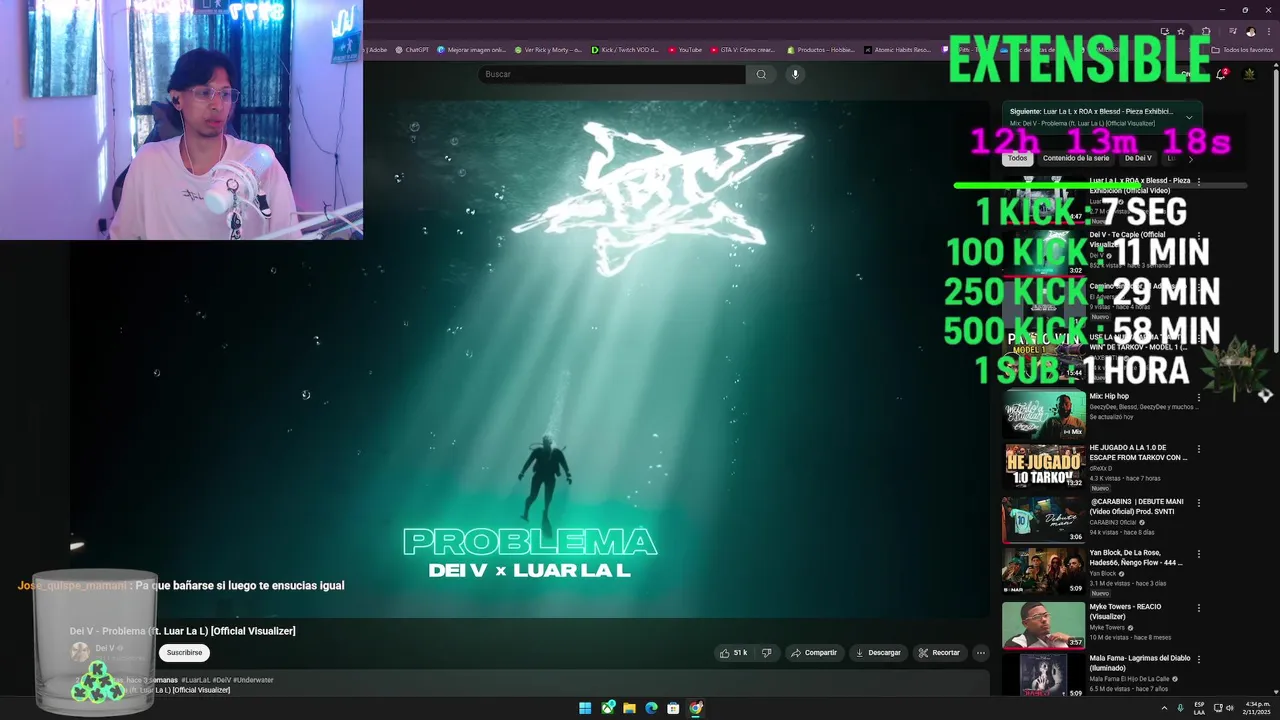Open Dei V channel avatar
1280x720 pixels.
point(80,652)
